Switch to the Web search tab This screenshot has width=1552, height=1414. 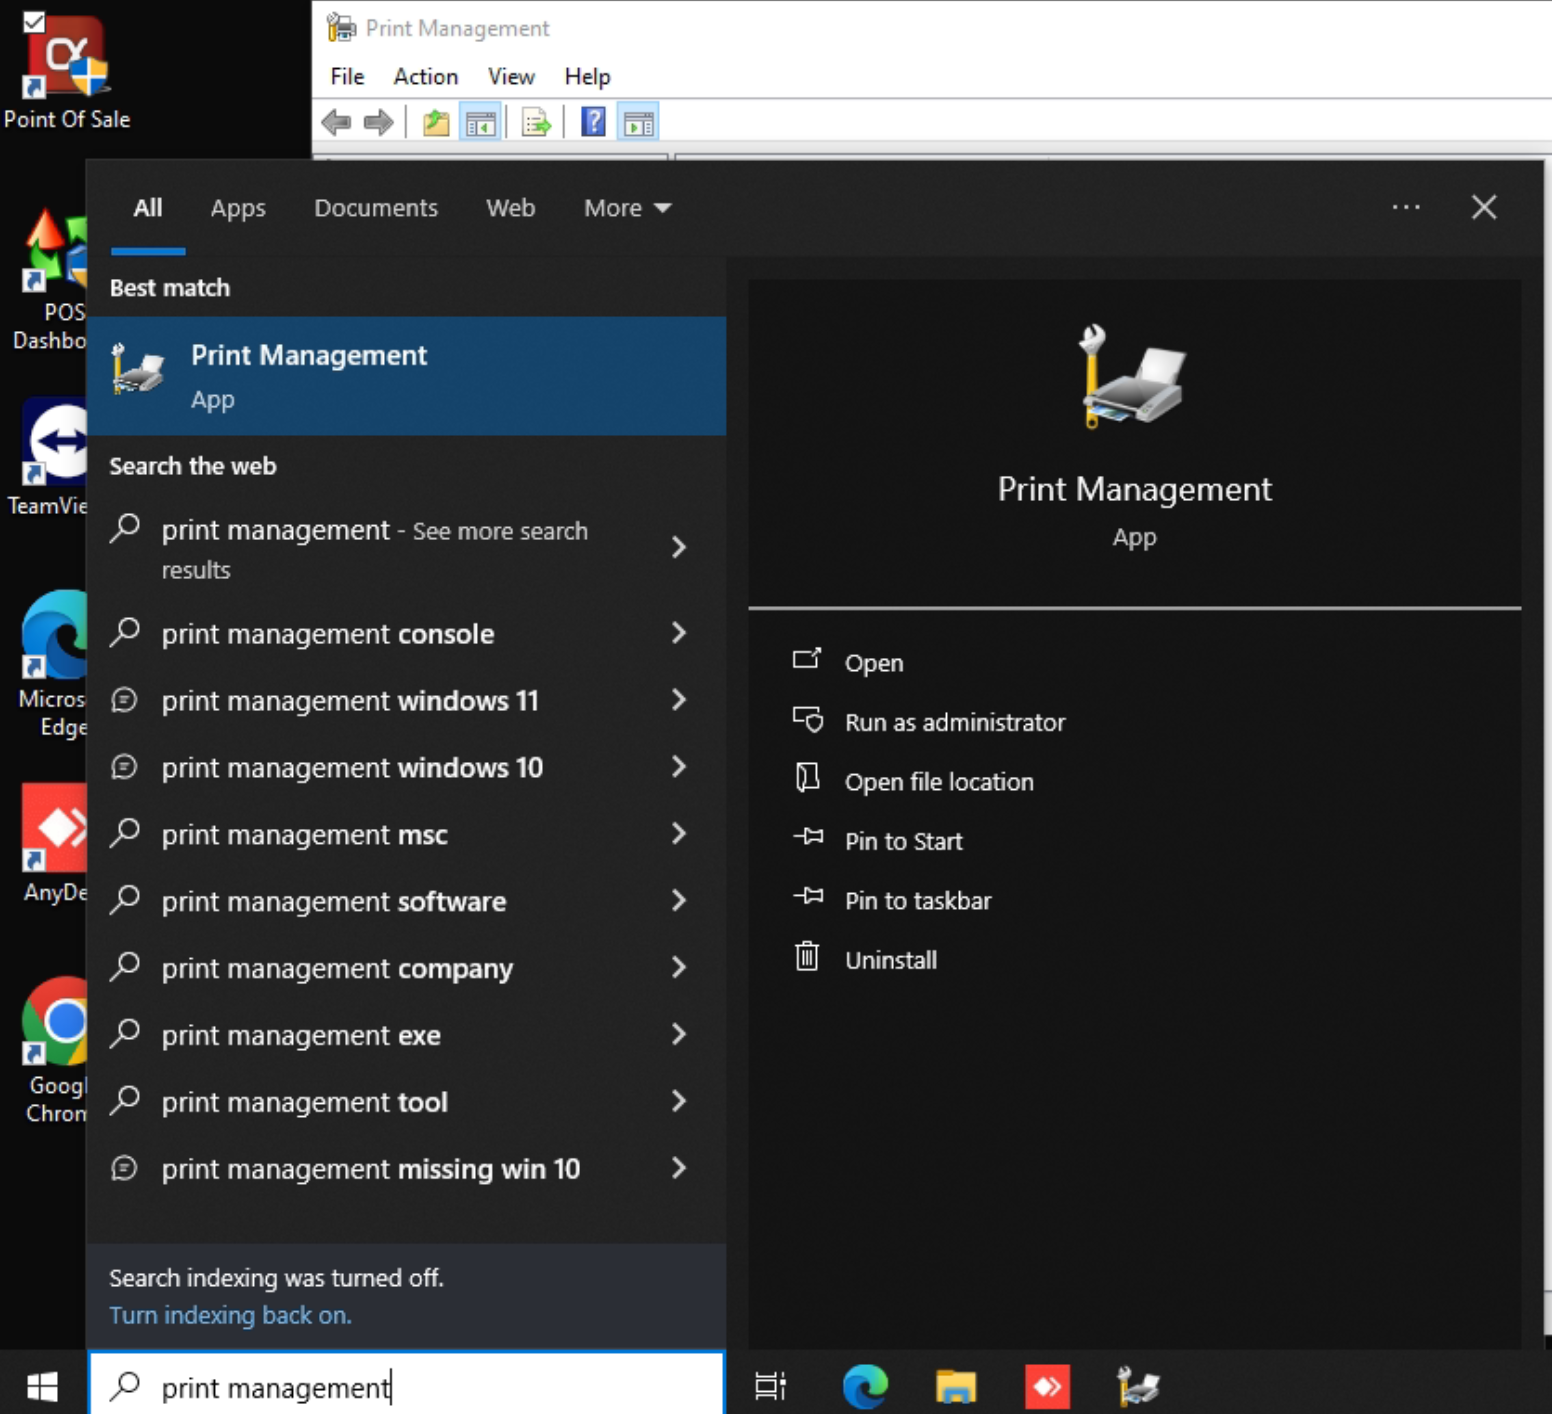coord(510,208)
